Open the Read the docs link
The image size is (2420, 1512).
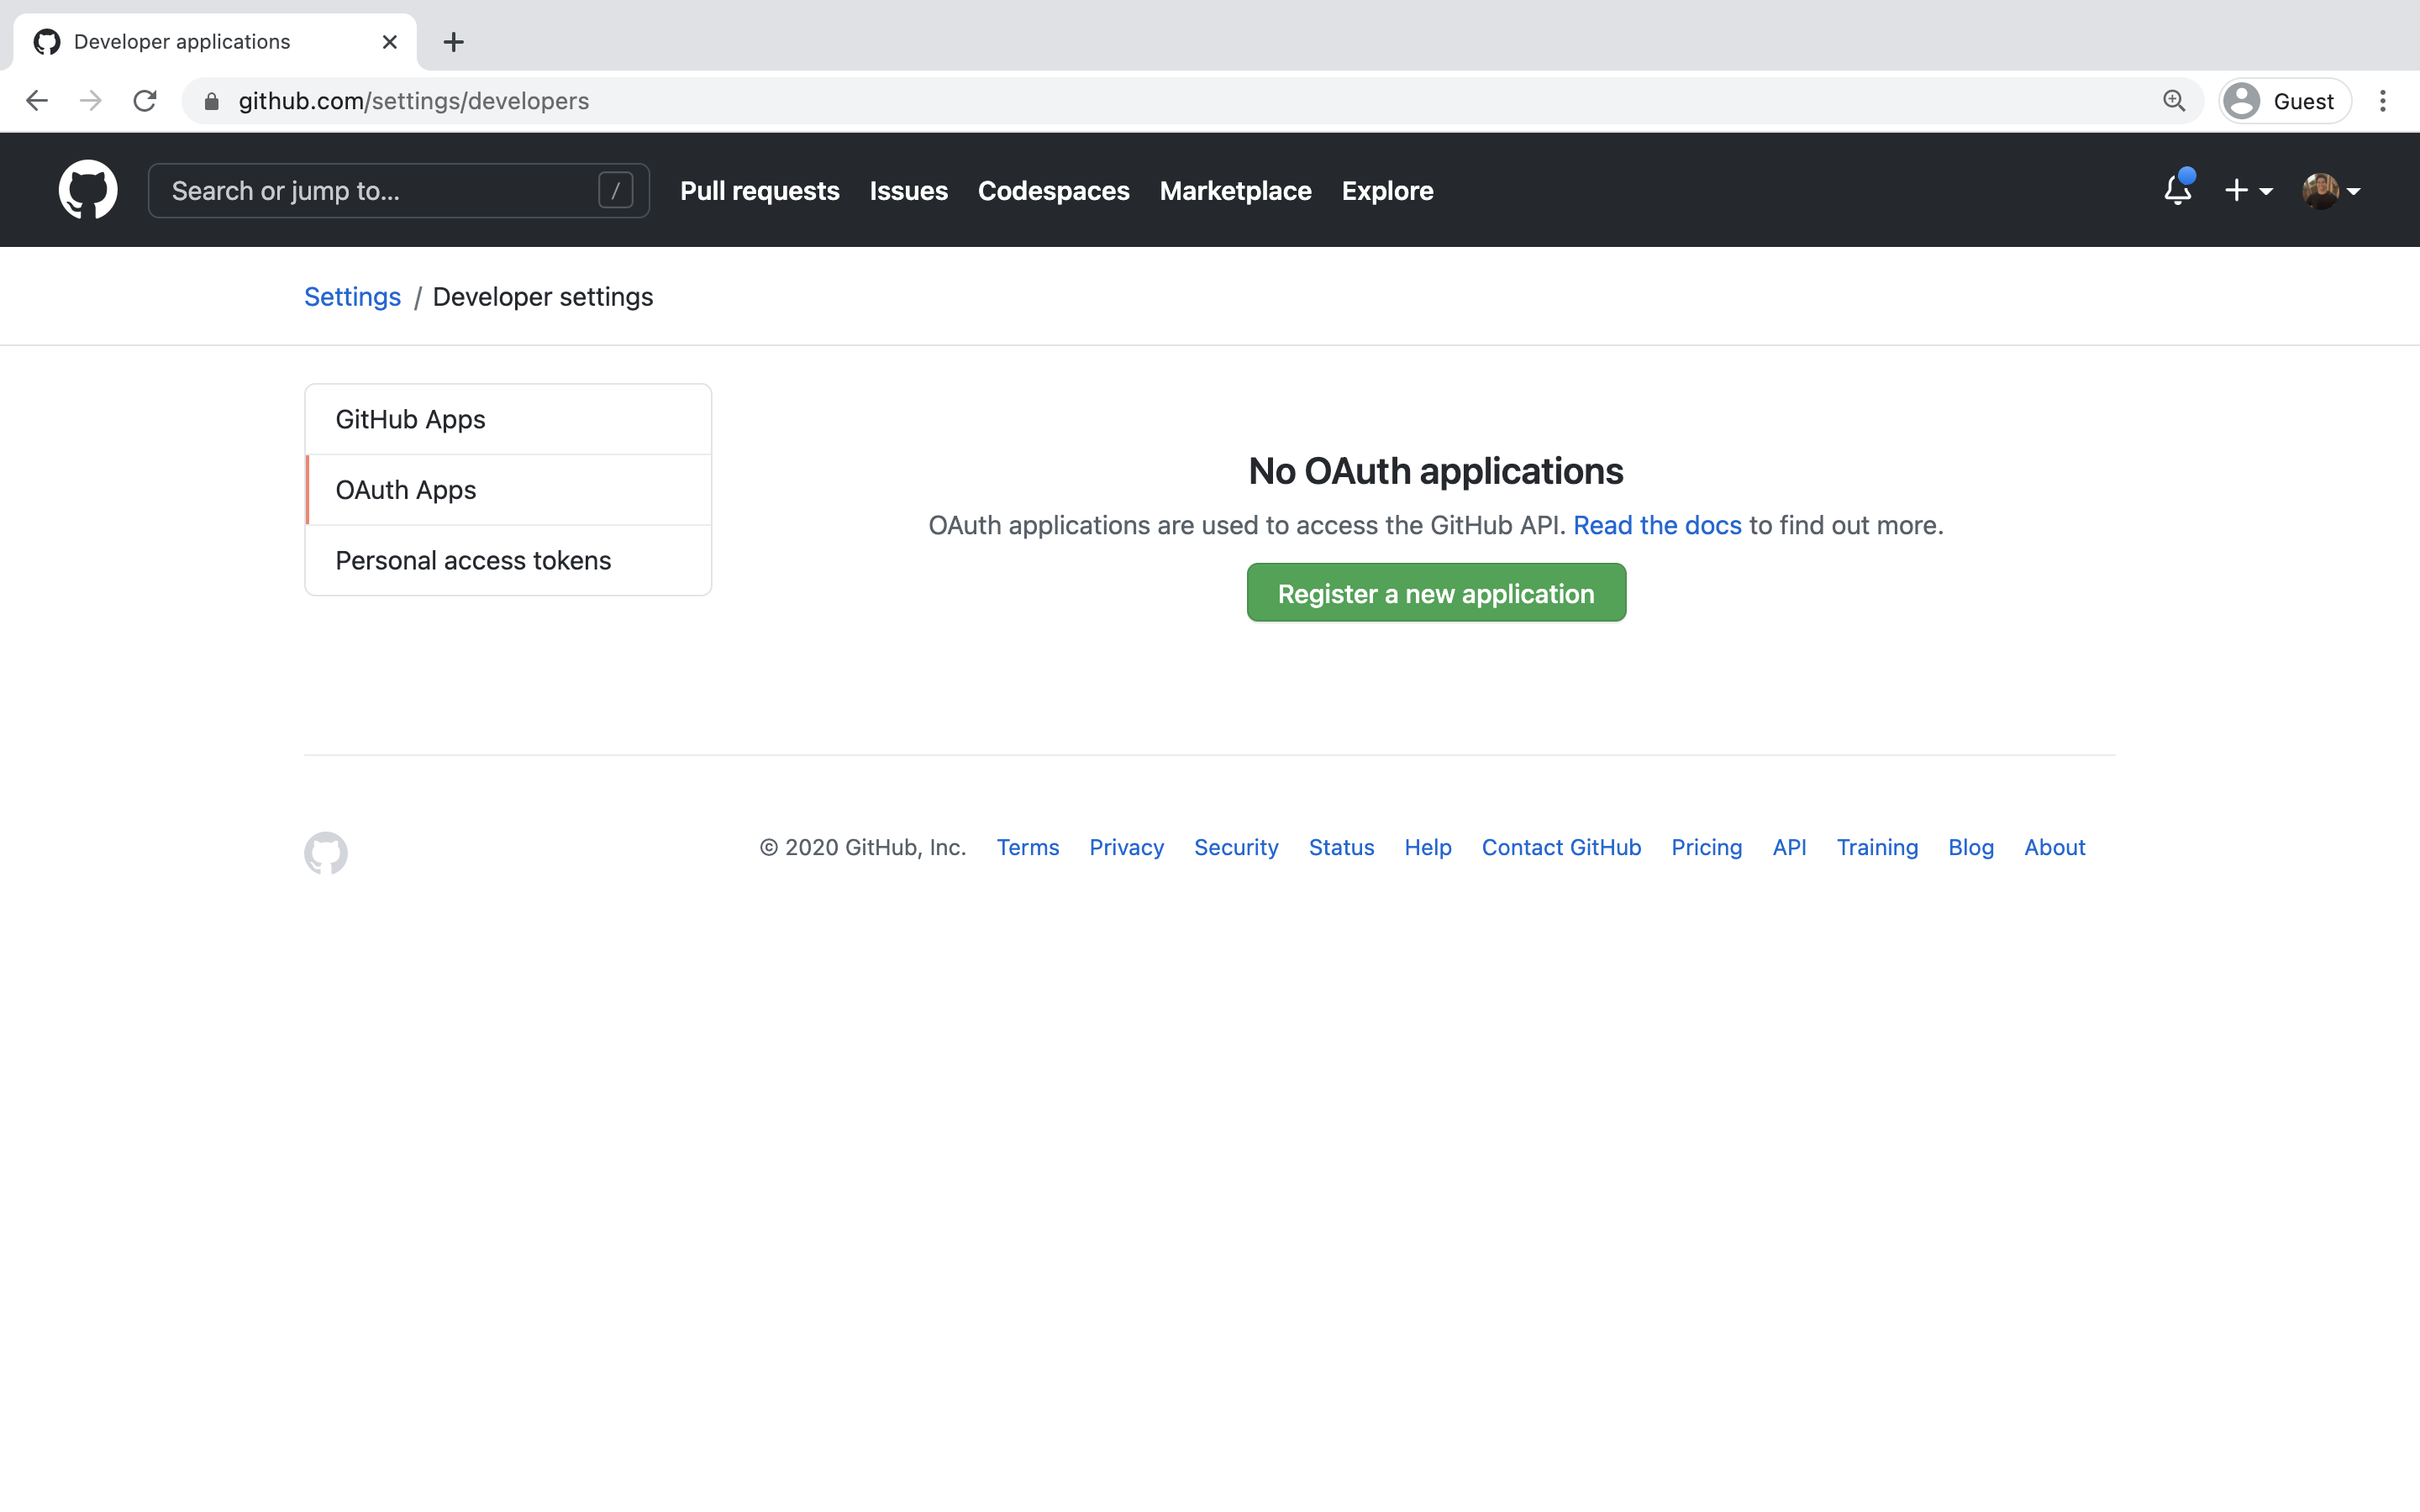[1655, 524]
